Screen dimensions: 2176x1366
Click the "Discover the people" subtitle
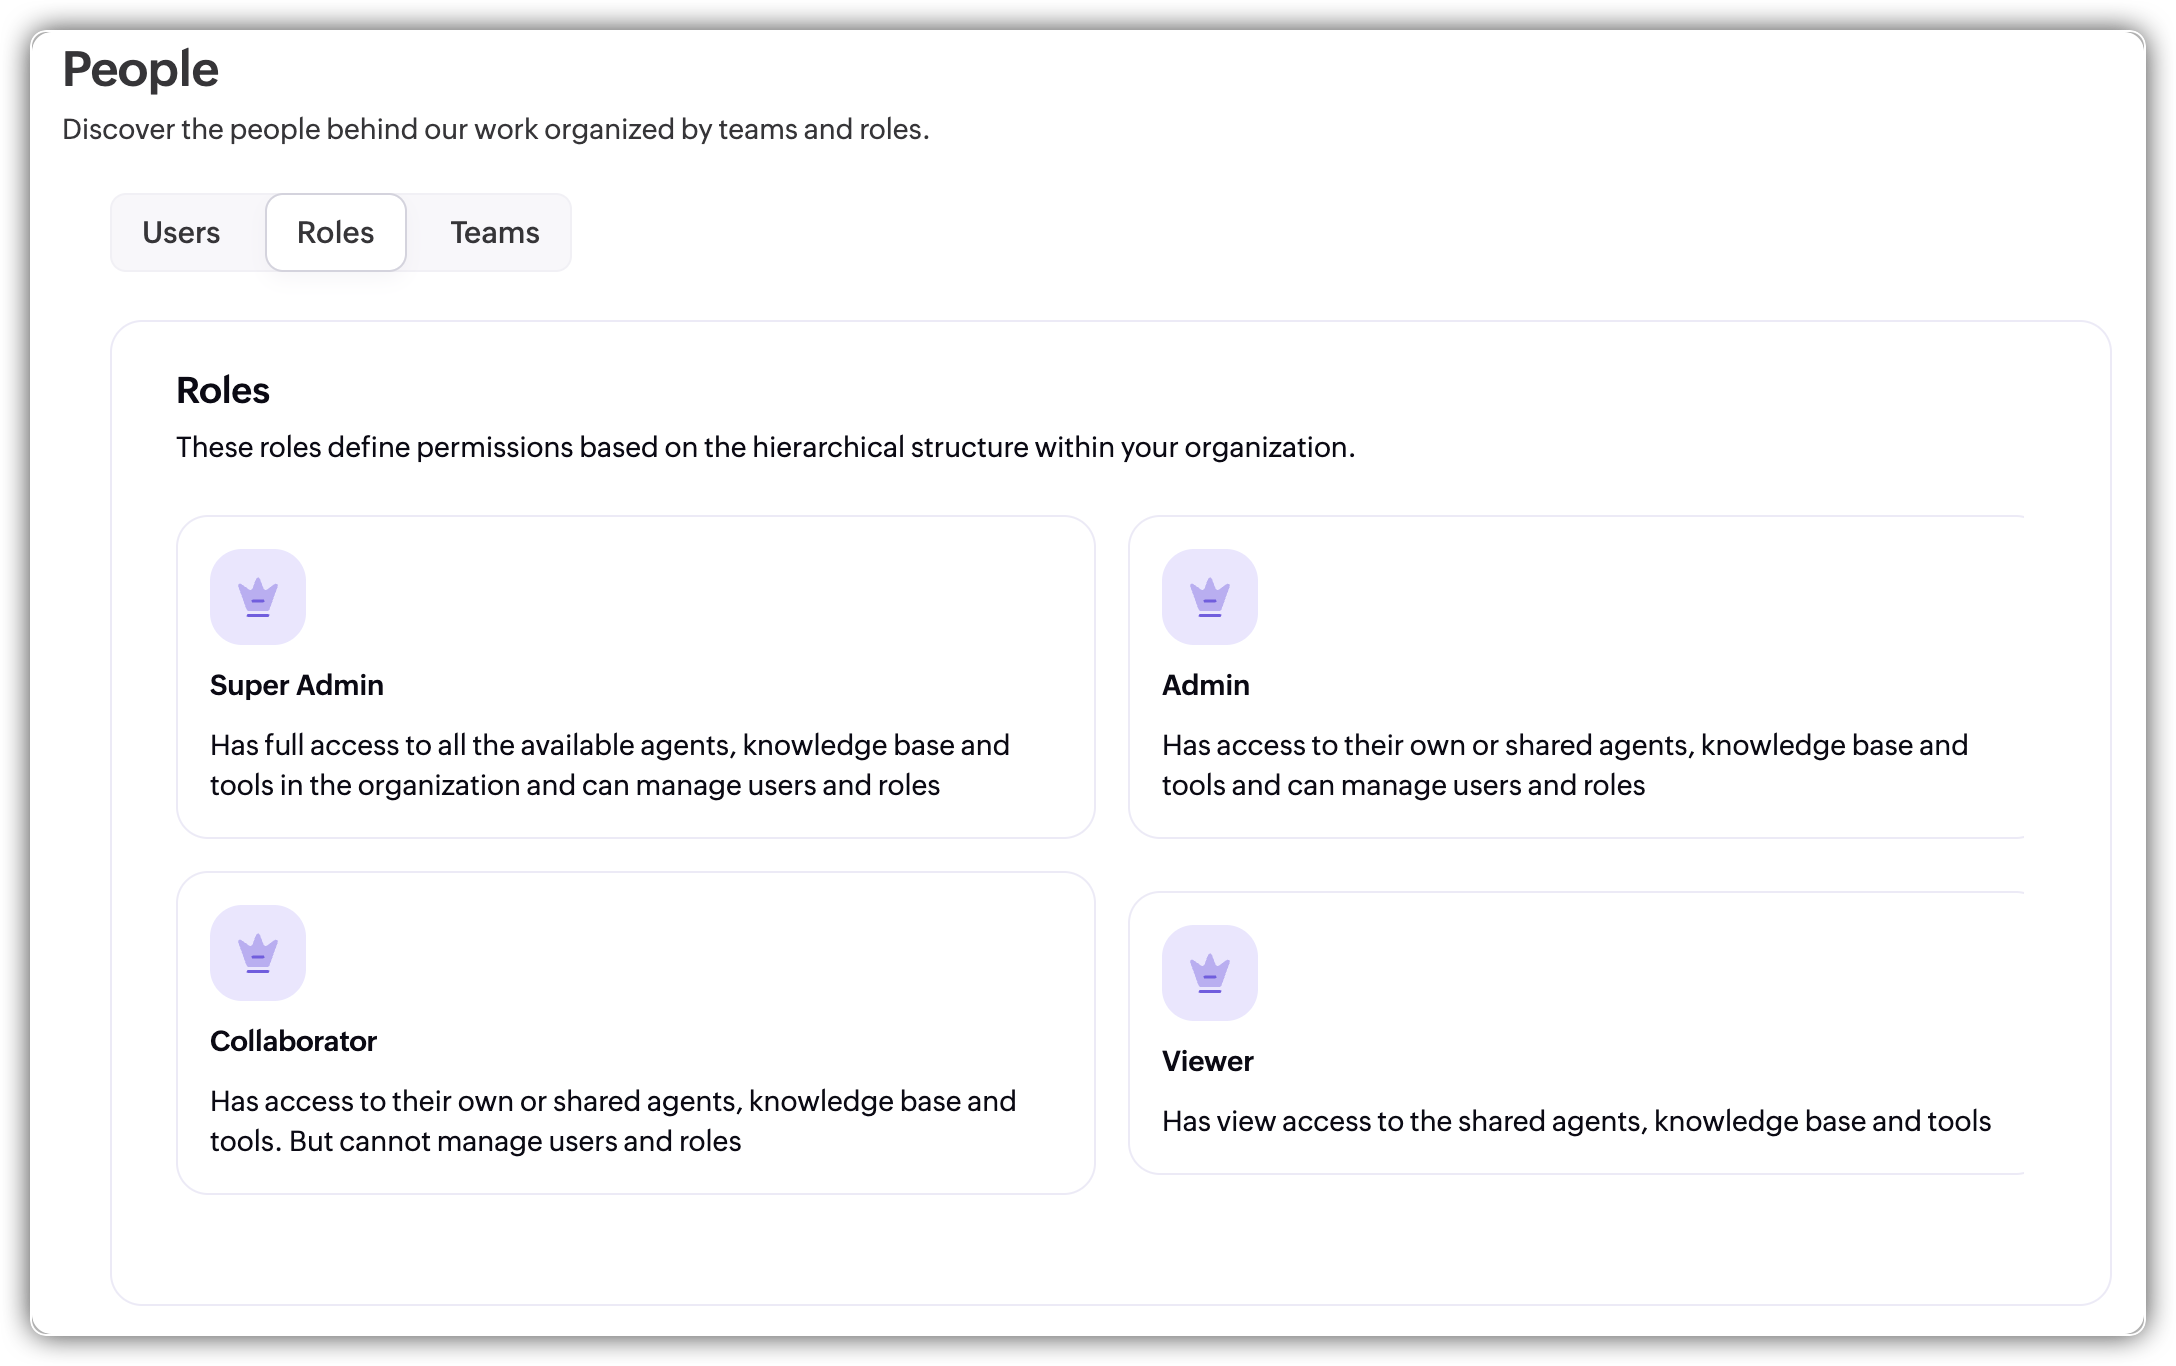(x=496, y=129)
